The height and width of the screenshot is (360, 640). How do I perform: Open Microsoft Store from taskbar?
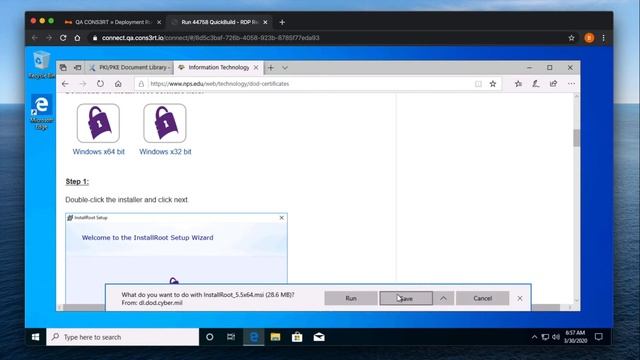(297, 337)
